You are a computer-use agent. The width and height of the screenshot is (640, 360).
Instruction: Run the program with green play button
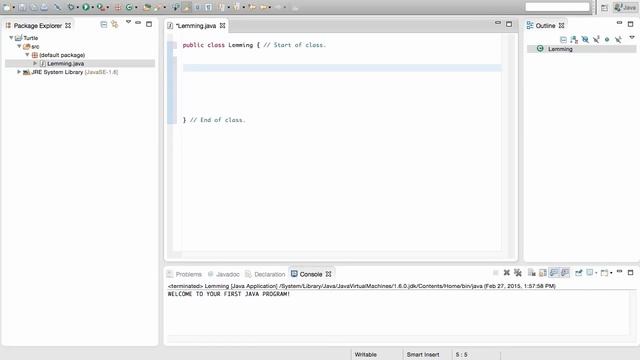coord(86,7)
